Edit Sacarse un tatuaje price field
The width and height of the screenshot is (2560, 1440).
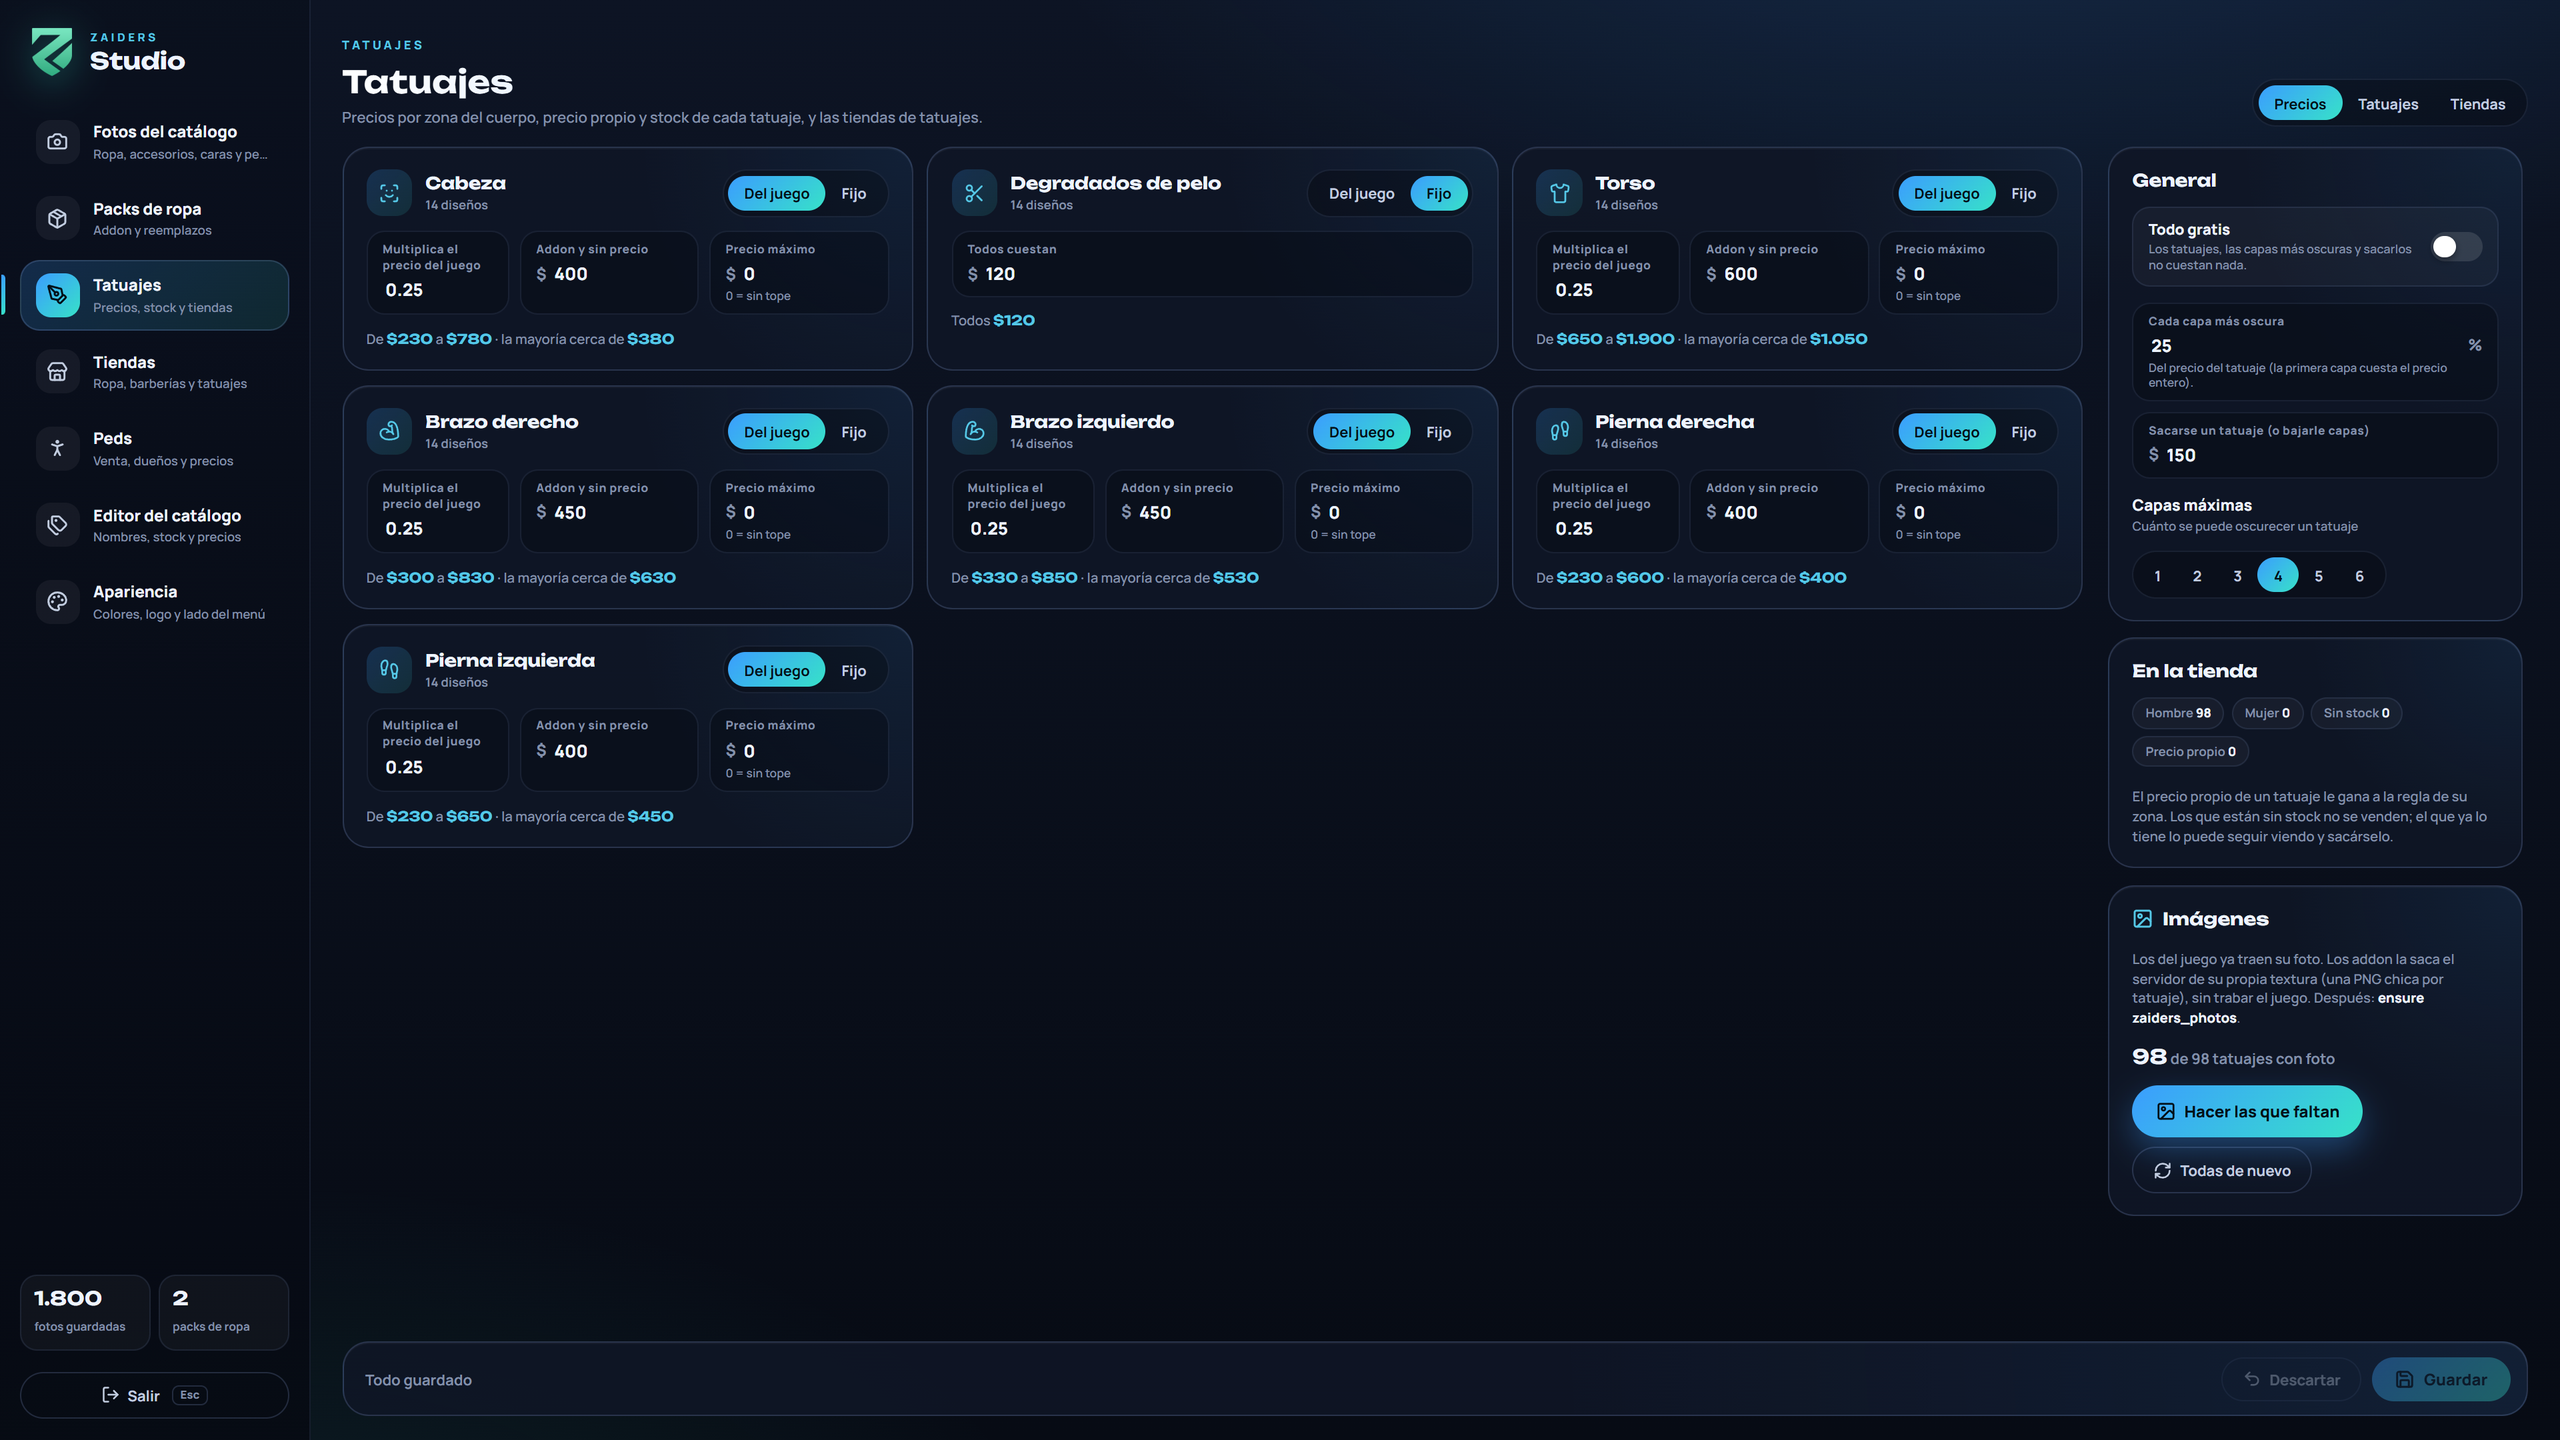(2314, 445)
